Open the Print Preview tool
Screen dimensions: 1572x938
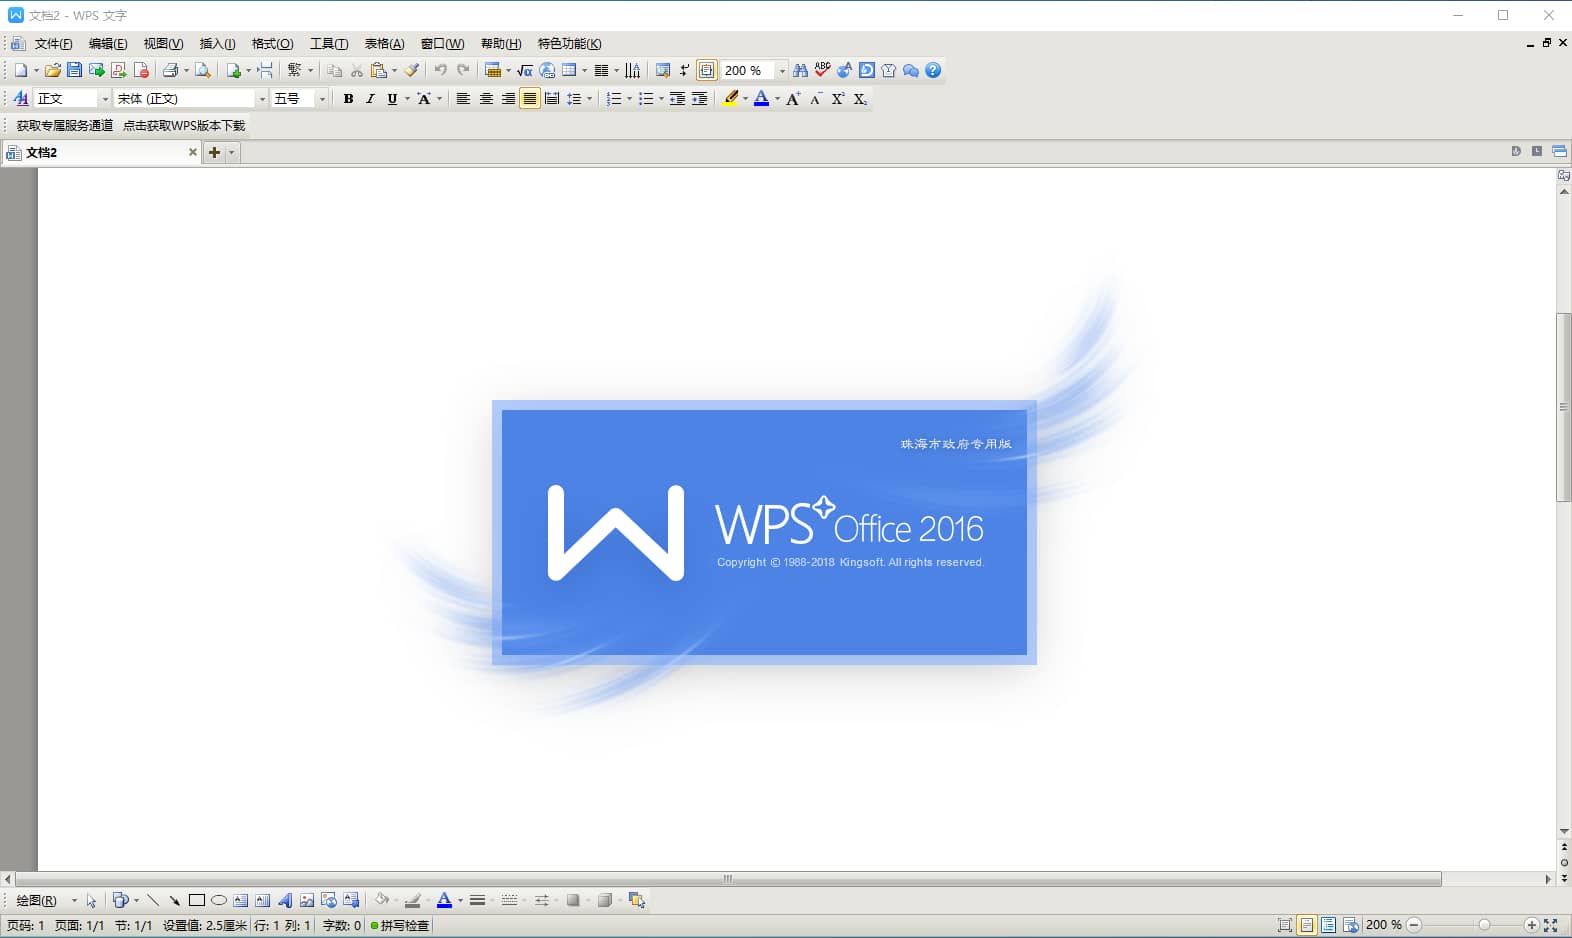202,70
